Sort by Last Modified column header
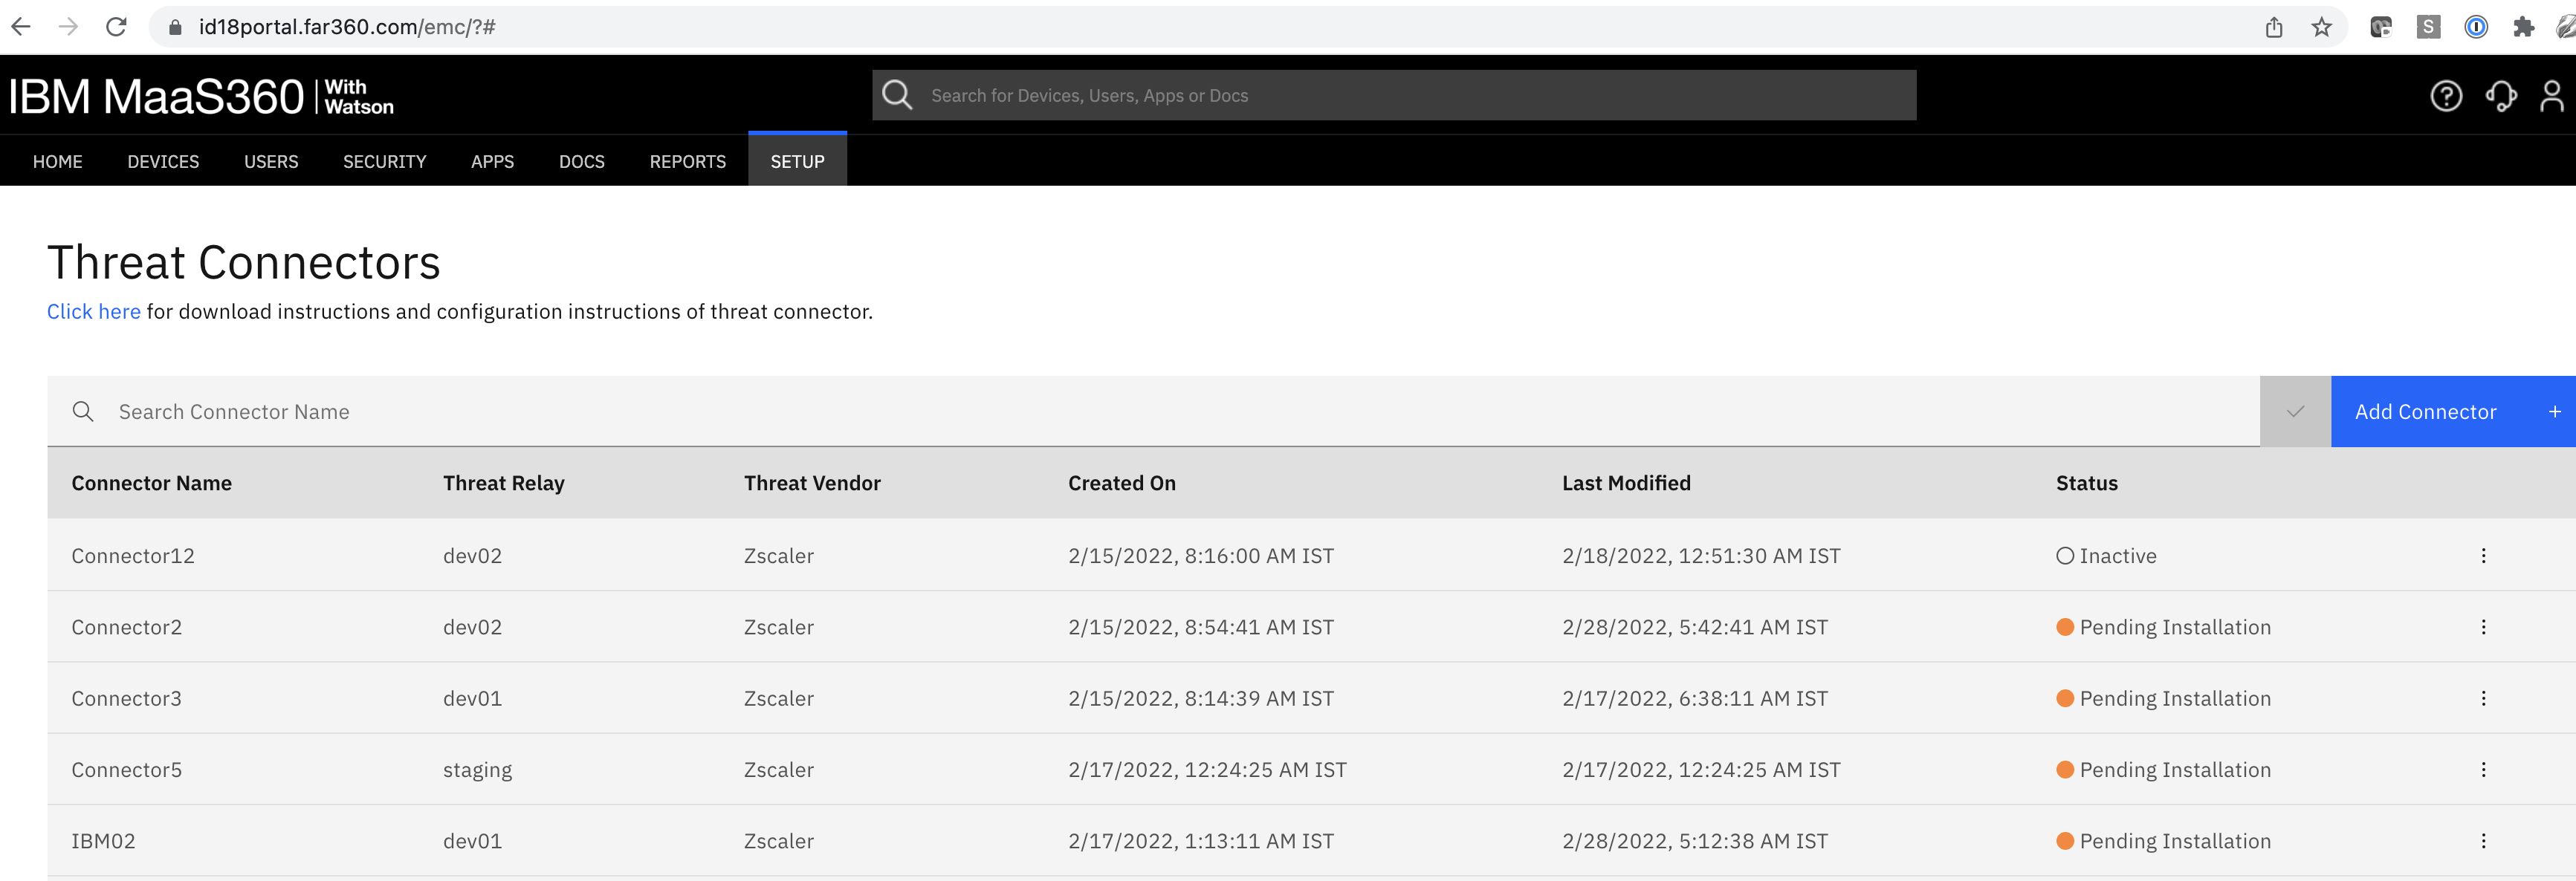The height and width of the screenshot is (881, 2576). (1626, 483)
